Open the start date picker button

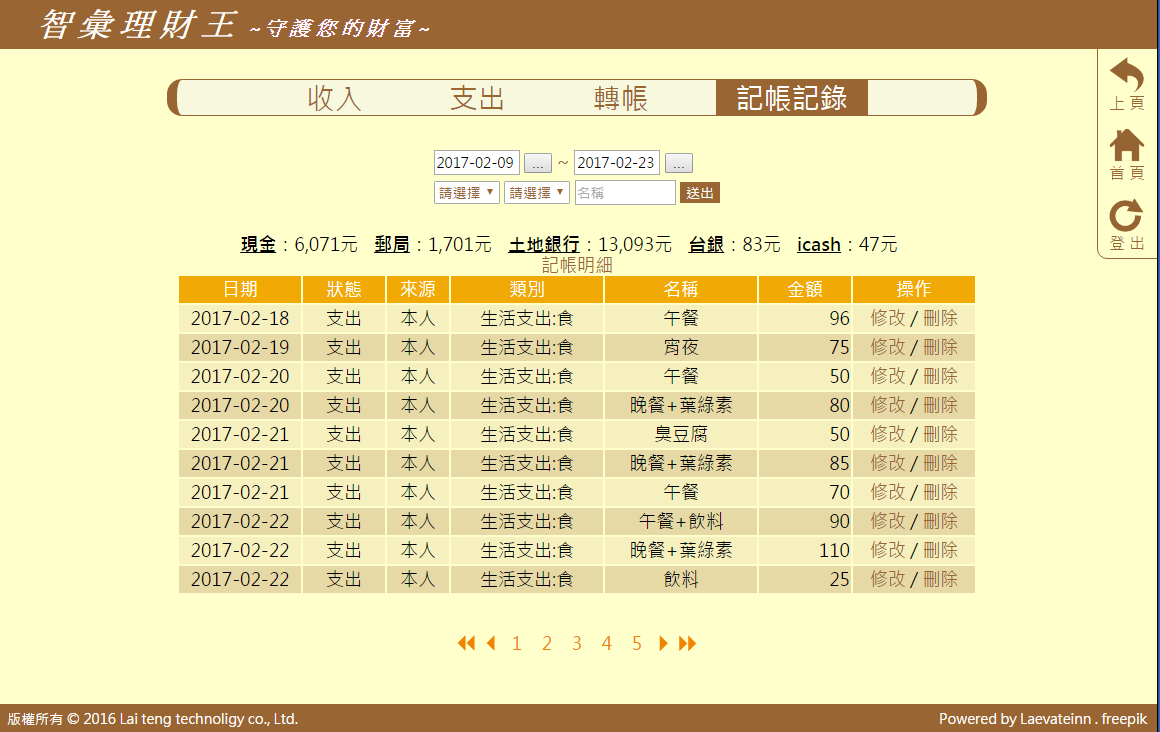[538, 163]
